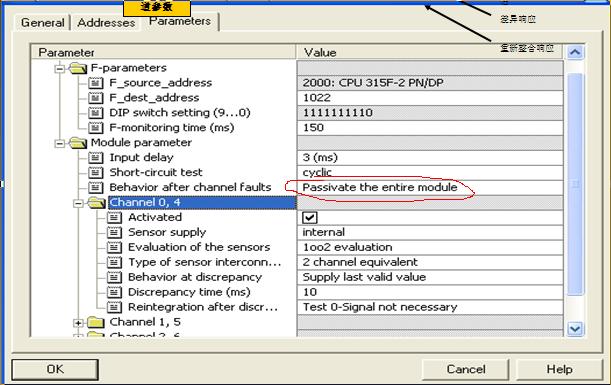The height and width of the screenshot is (385, 611).
Task: Toggle the Activated checkbox for Channel 0, 4
Action: [x=310, y=217]
